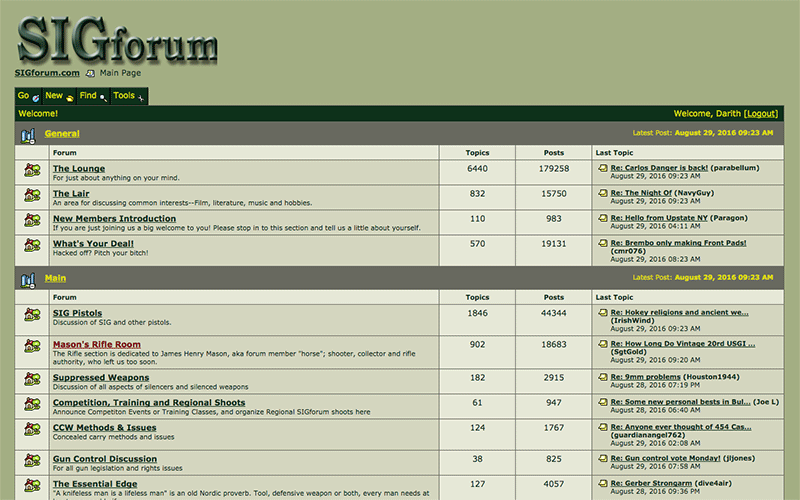Open 'Re: Anyone ever thought of 454 Cas...' topic

click(681, 427)
